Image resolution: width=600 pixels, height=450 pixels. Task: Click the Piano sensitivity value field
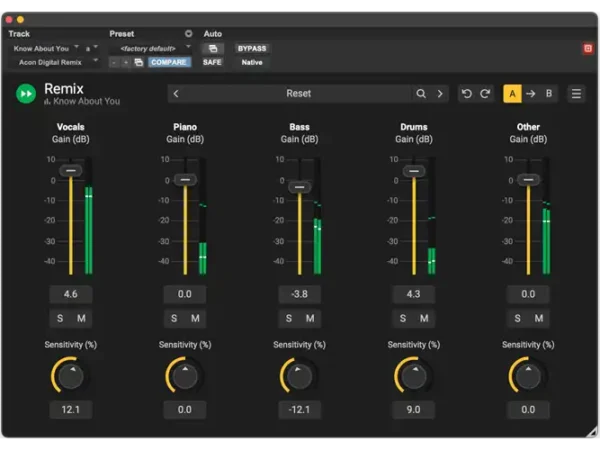[185, 410]
